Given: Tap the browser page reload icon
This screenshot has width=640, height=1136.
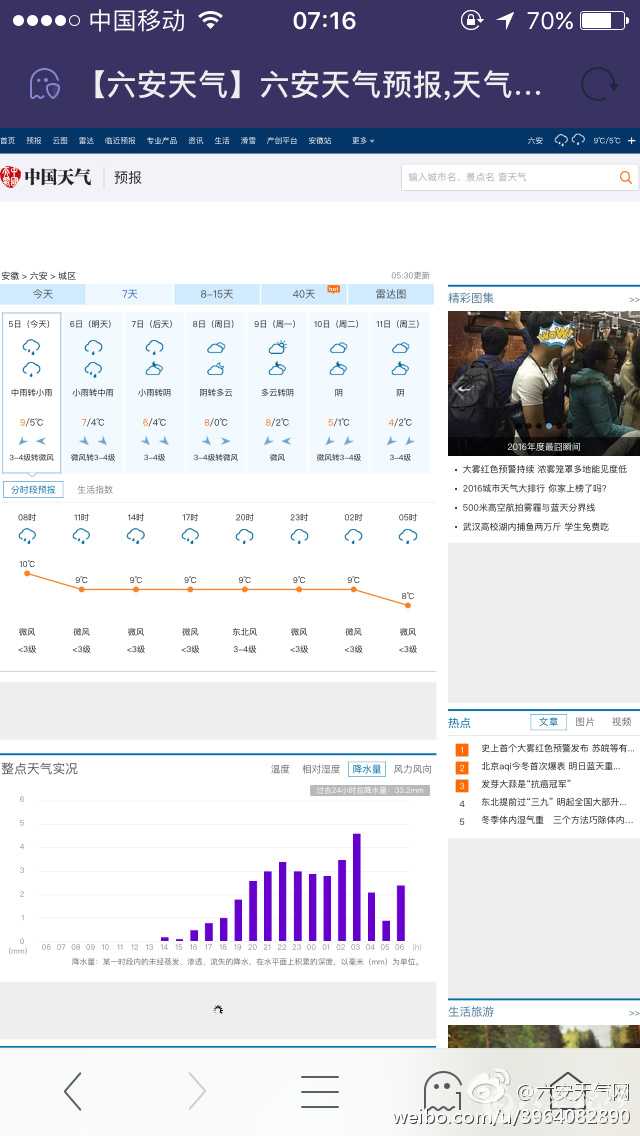Looking at the screenshot, I should 599,85.
